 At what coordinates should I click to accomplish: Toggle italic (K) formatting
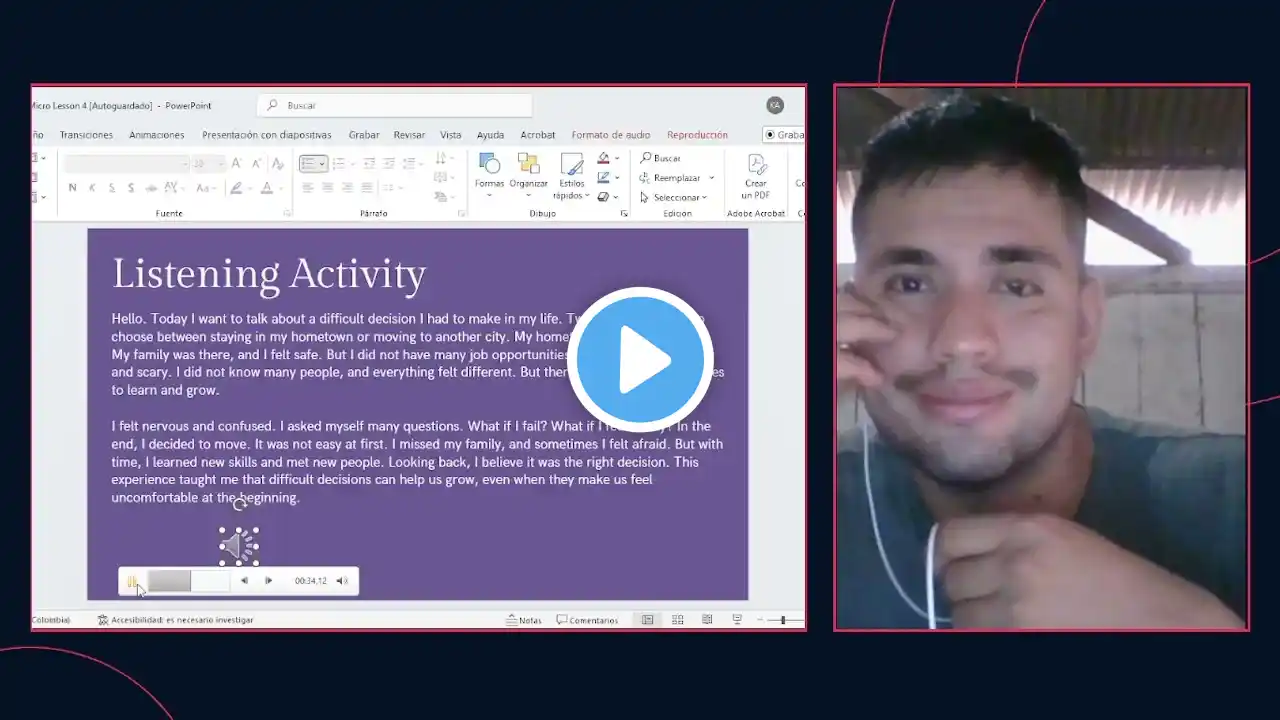tap(92, 188)
